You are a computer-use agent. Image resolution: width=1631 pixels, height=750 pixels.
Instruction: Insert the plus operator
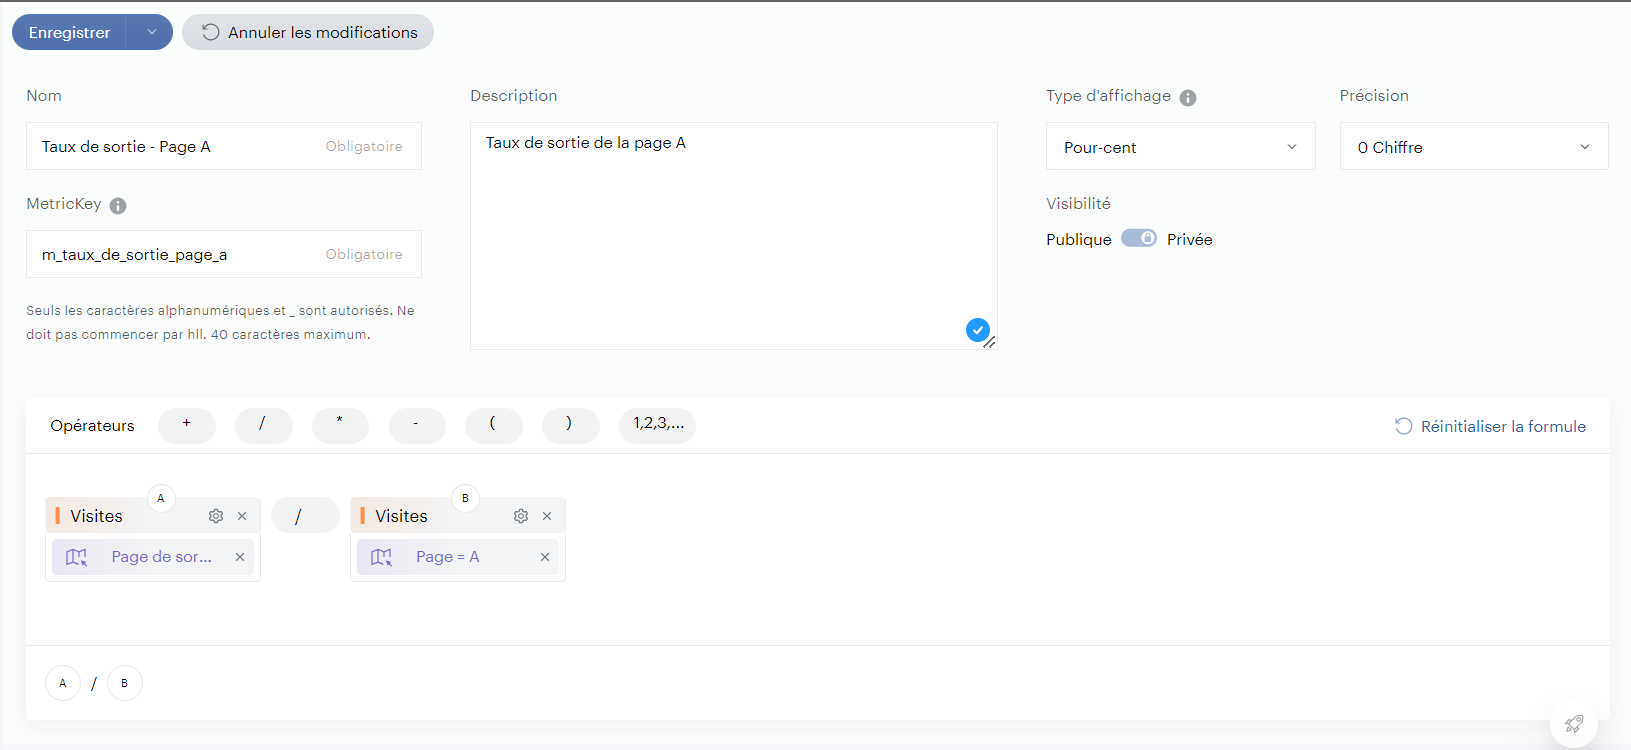[x=187, y=425]
